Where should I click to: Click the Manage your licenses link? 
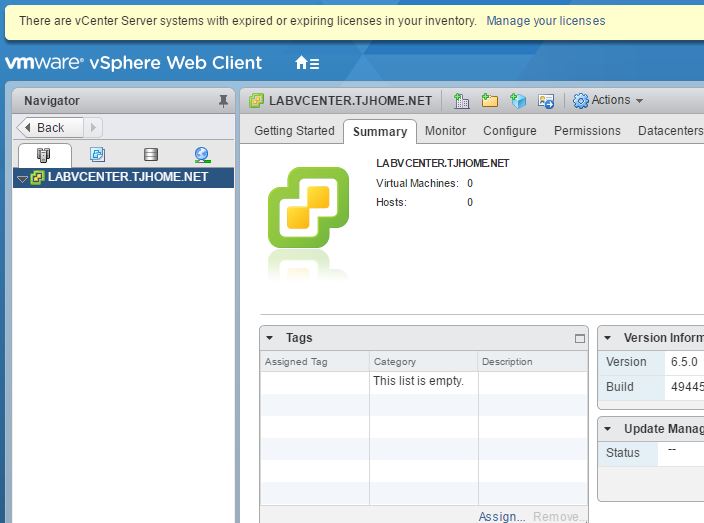pos(546,21)
